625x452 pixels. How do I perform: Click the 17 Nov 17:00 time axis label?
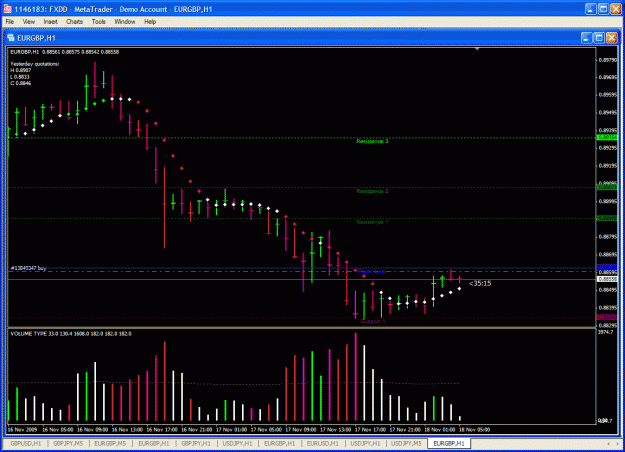click(370, 430)
